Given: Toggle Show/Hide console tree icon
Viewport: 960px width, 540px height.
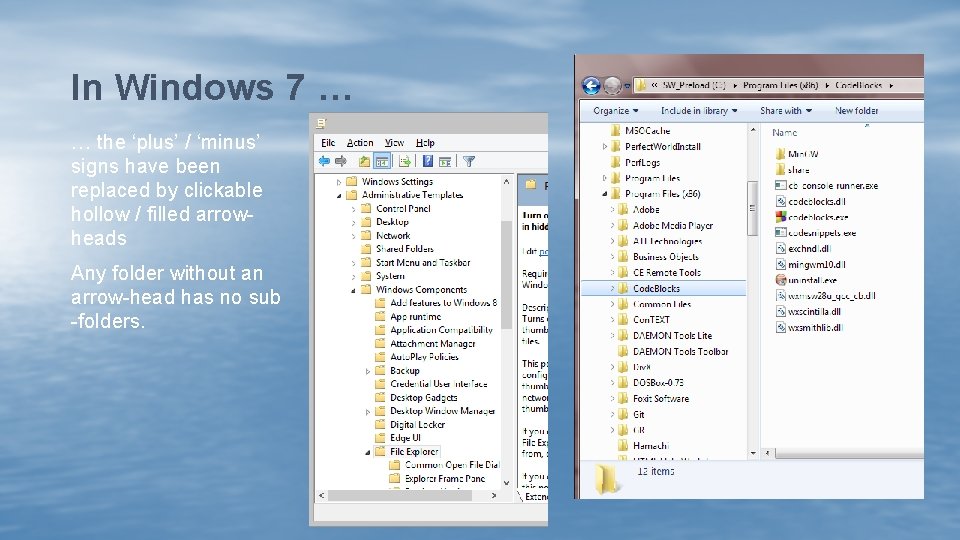Looking at the screenshot, I should [x=382, y=161].
